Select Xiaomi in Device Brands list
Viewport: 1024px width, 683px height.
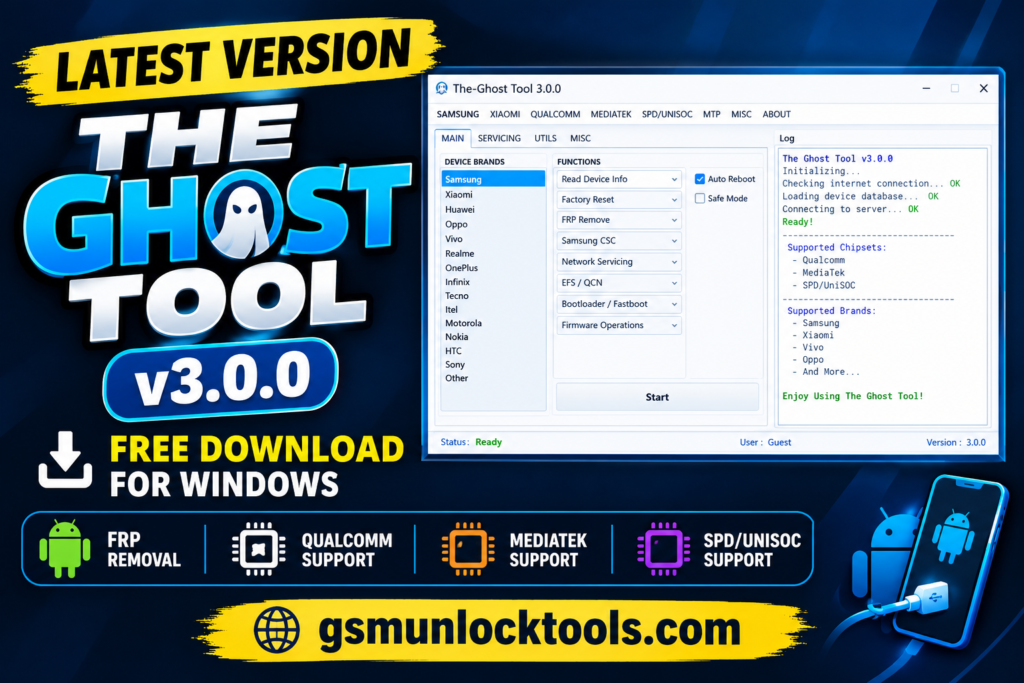[493, 195]
